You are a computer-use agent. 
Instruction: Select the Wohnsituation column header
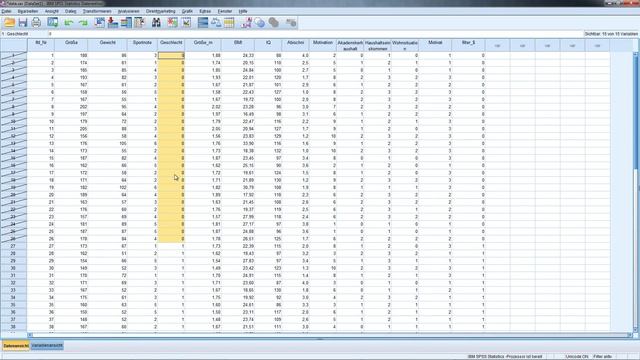point(404,45)
